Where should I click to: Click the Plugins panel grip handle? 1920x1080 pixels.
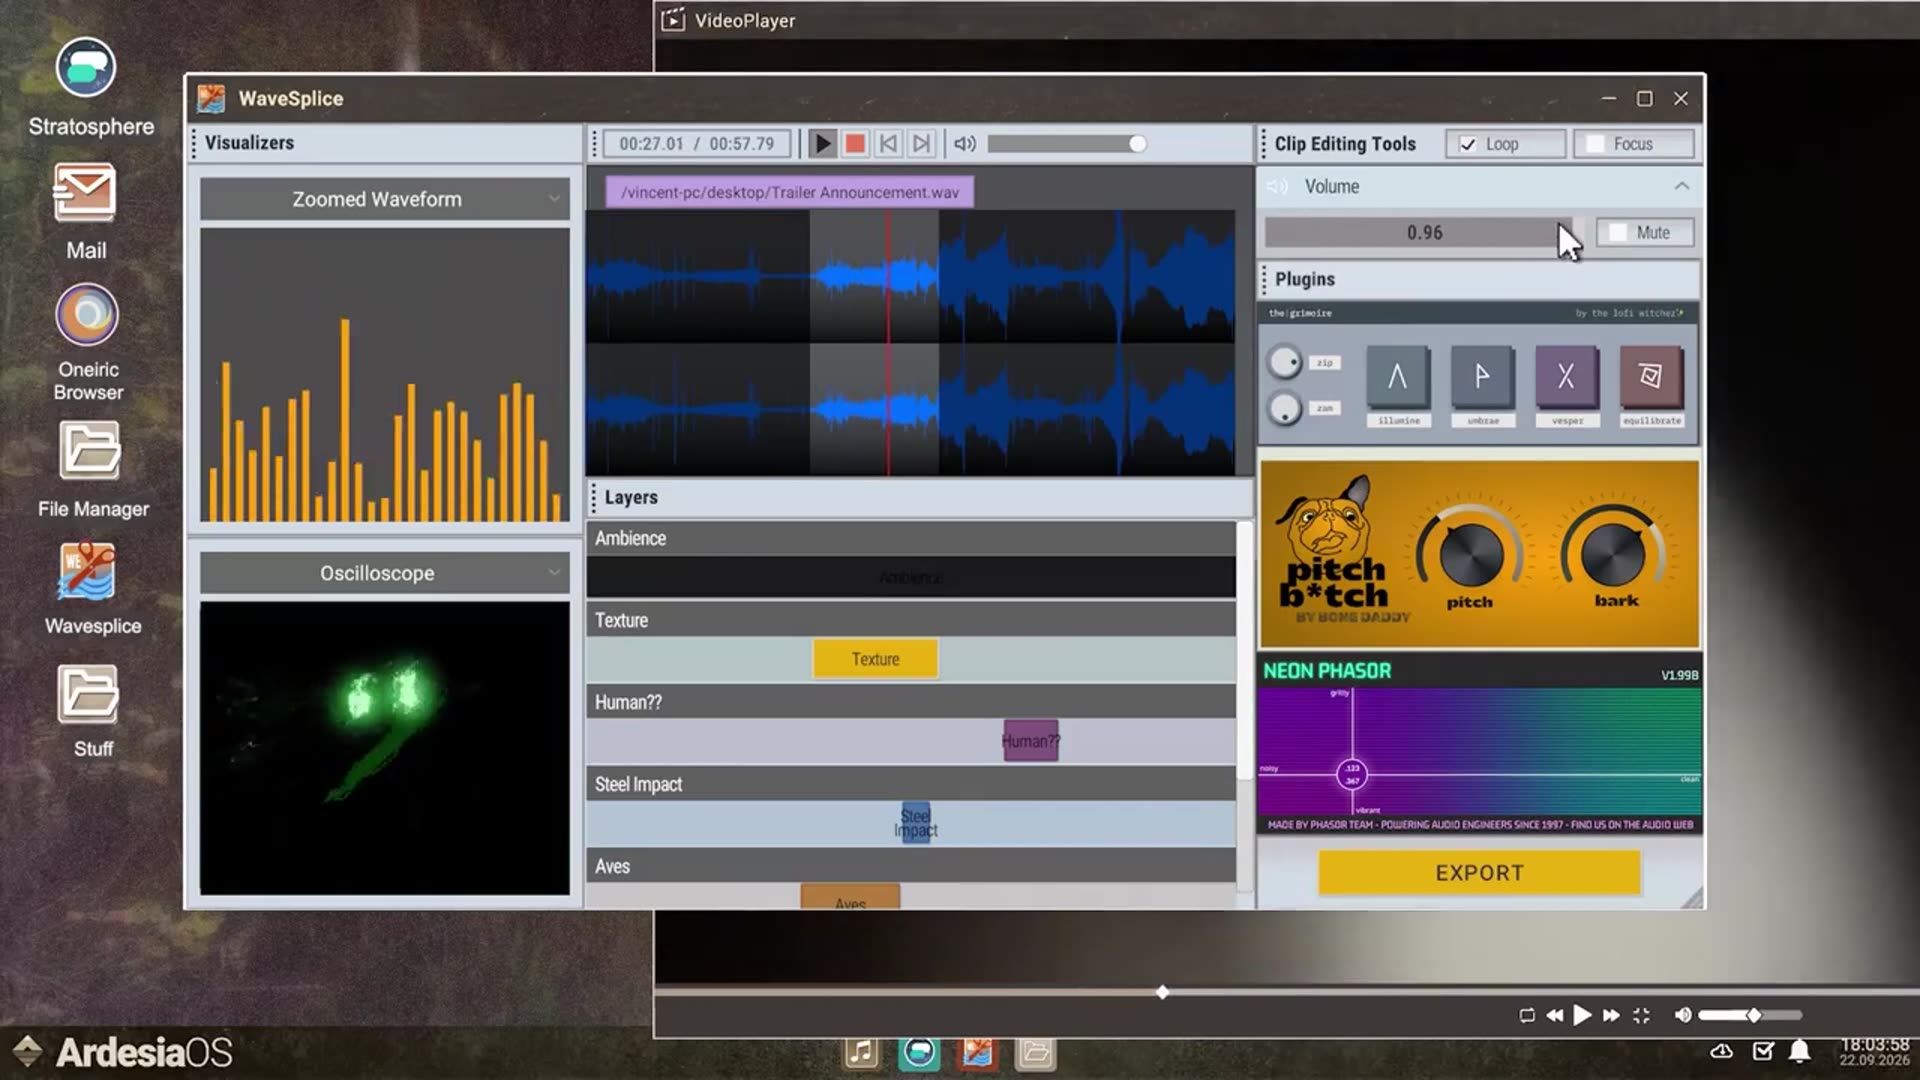(x=1264, y=279)
